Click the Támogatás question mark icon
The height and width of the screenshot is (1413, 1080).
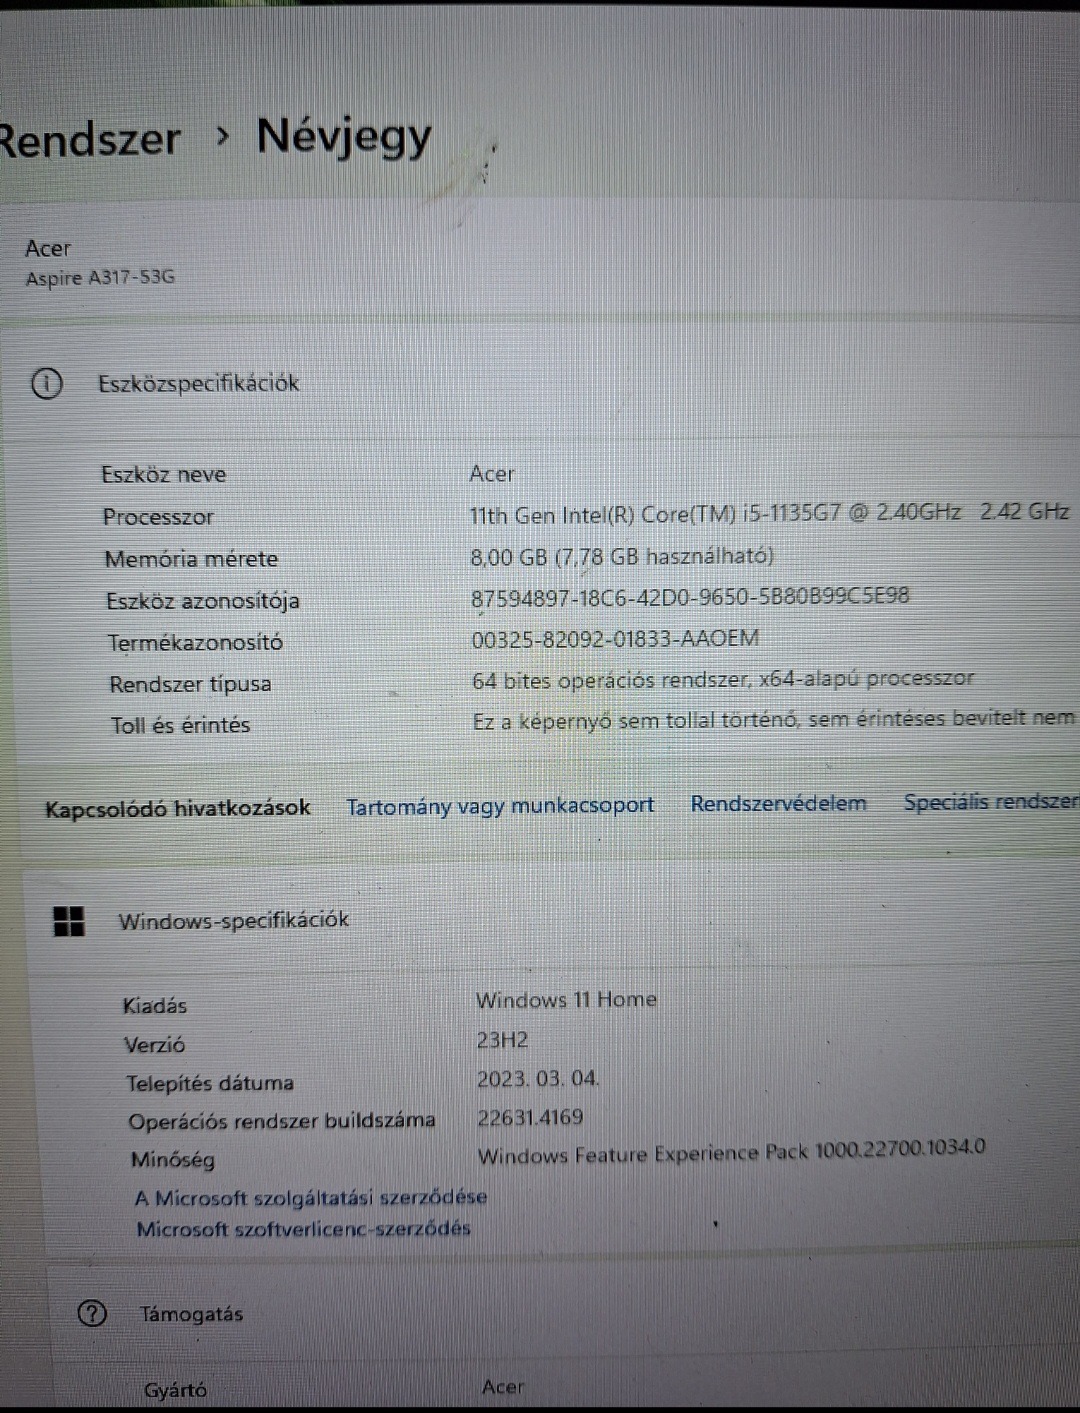click(x=92, y=1313)
